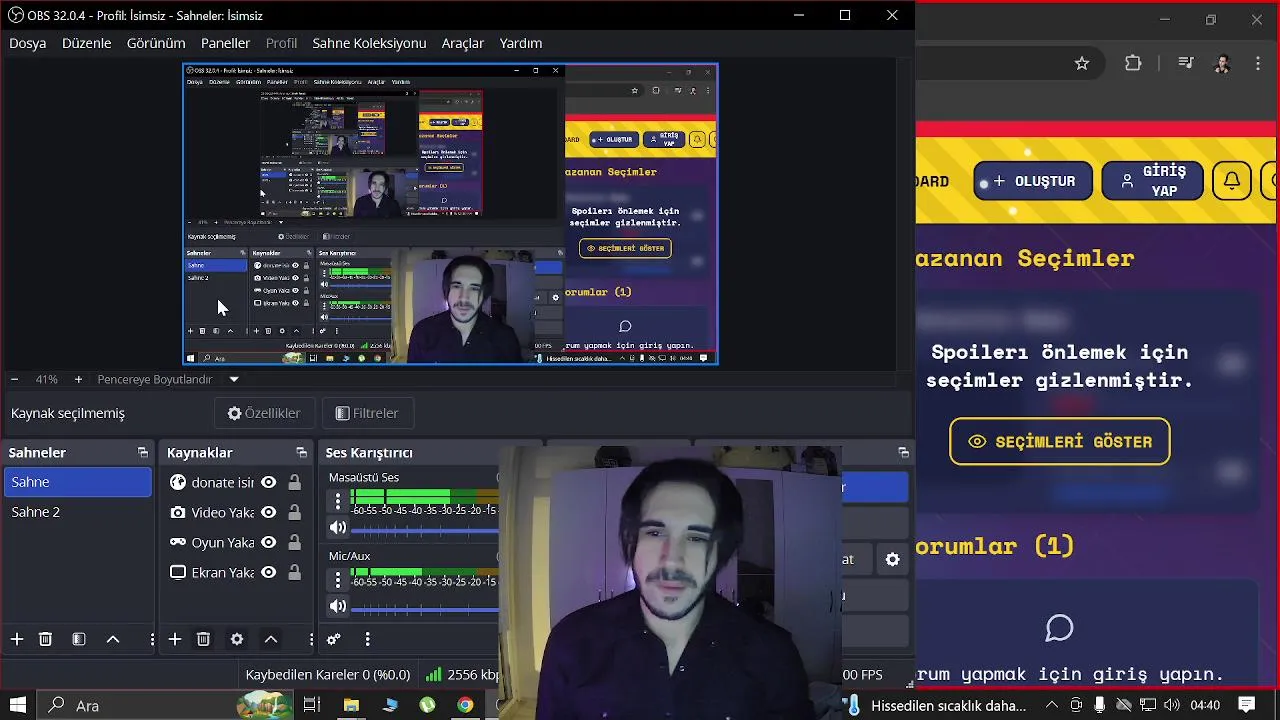The width and height of the screenshot is (1280, 720).
Task: Toggle lock on Ekran Yaka source
Action: click(x=294, y=572)
